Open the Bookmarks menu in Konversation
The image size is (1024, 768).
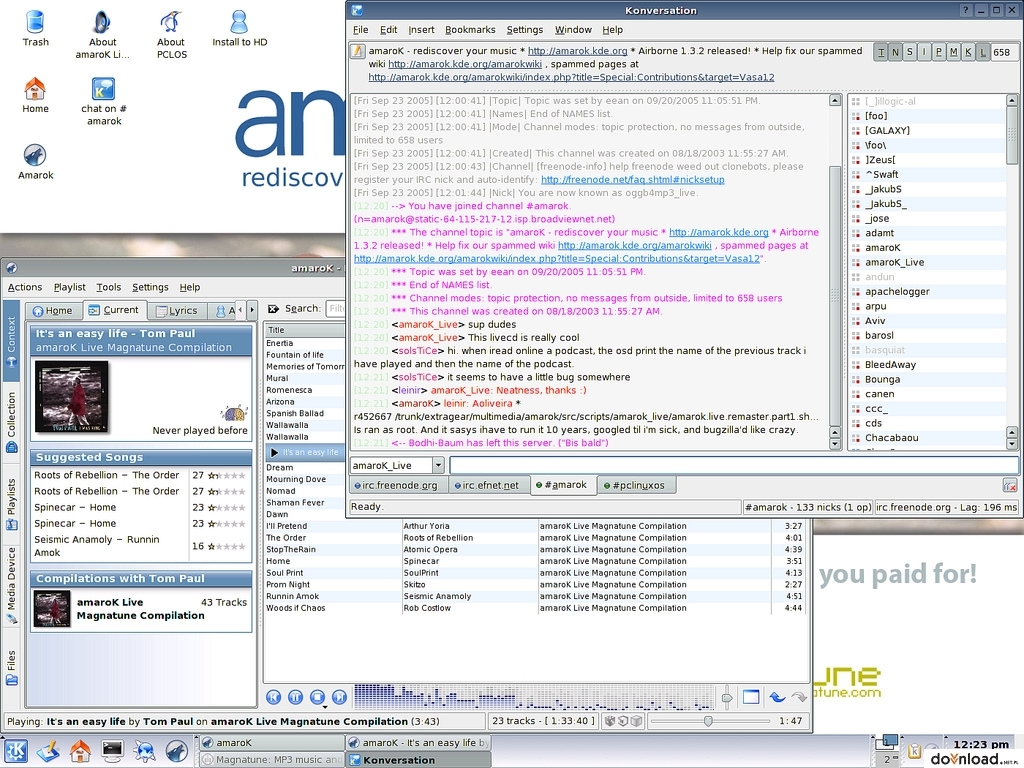coord(470,29)
